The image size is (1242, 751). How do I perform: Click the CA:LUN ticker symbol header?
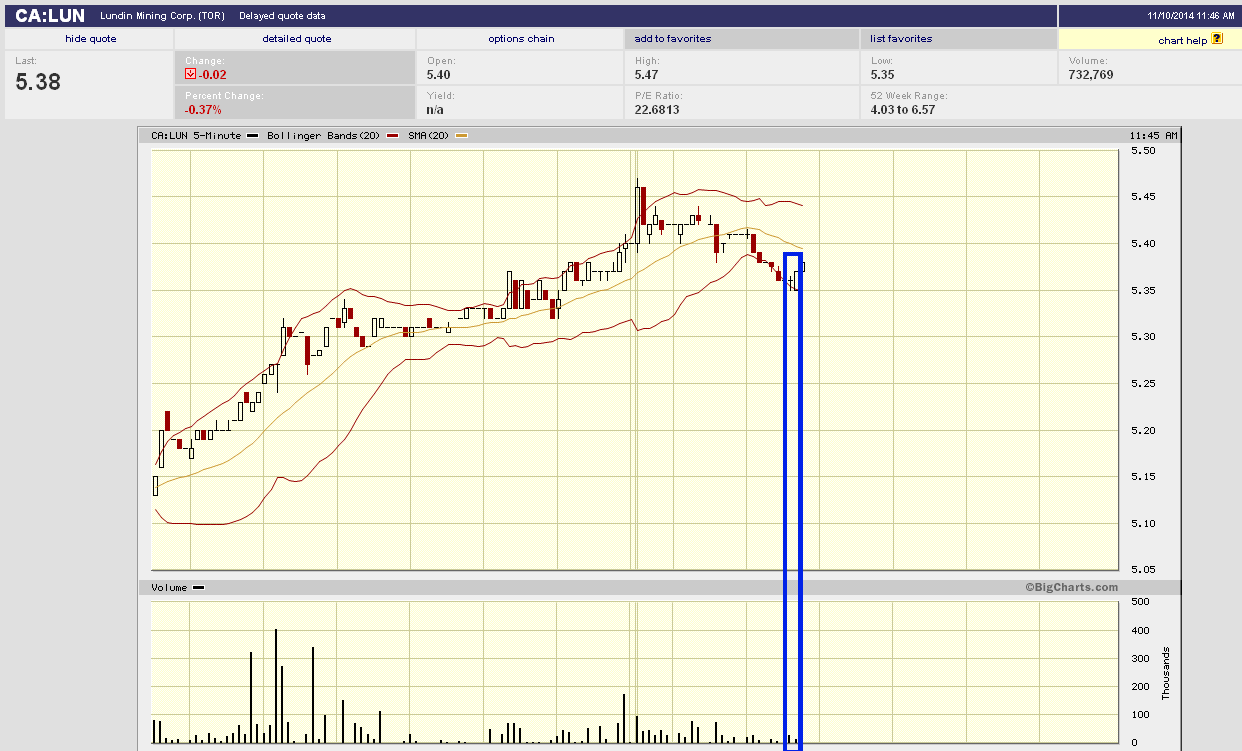(x=50, y=16)
